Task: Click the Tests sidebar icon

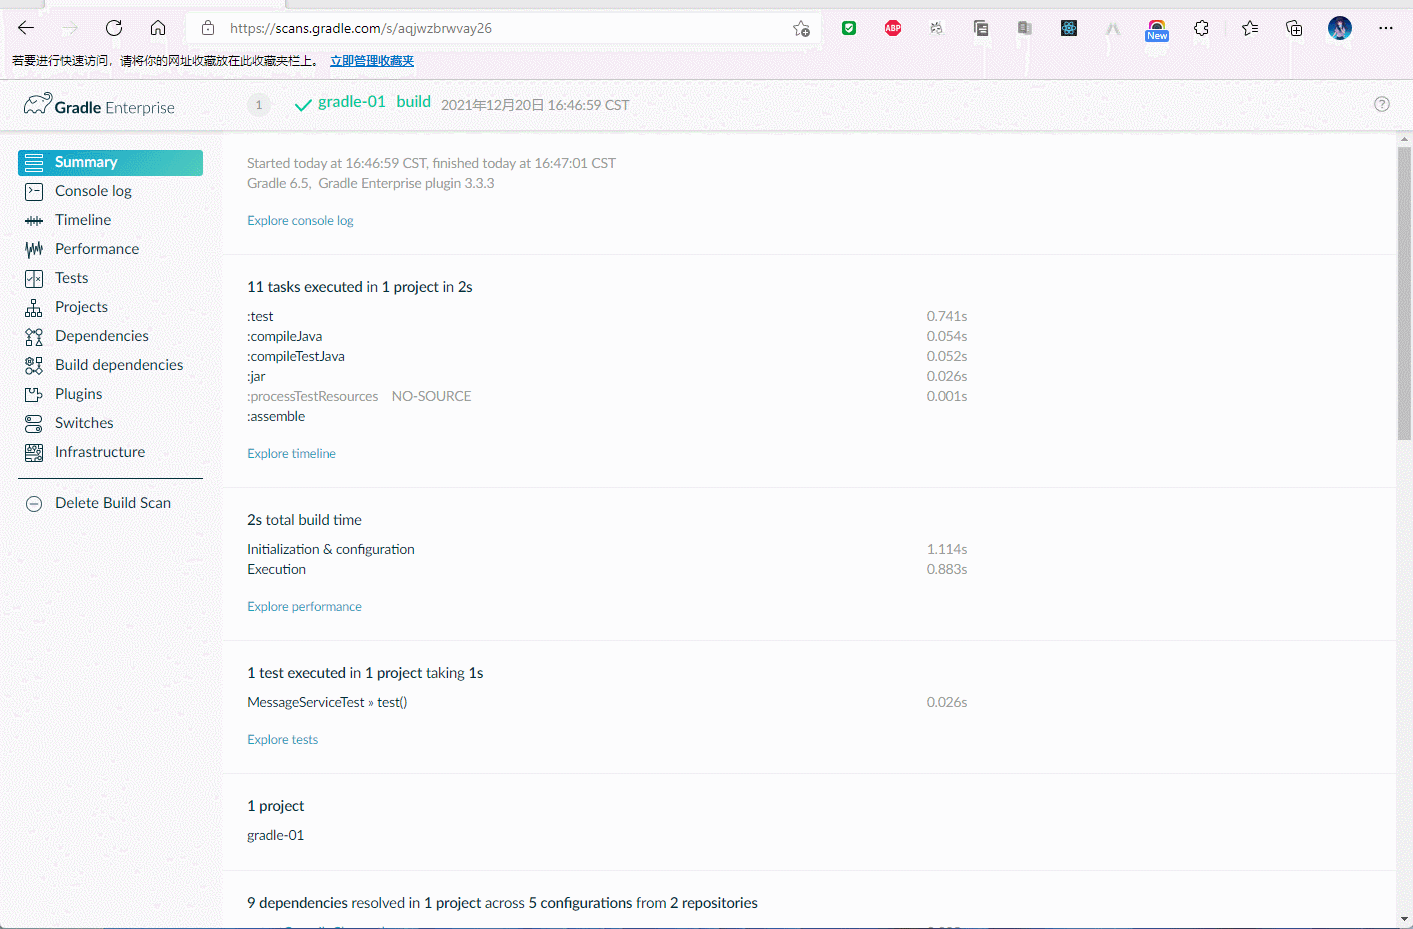Action: tap(34, 278)
